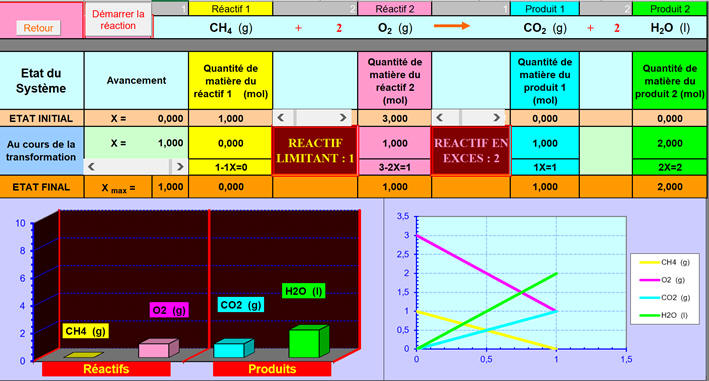Decrease avancement X with left scroll arrow

click(x=91, y=167)
